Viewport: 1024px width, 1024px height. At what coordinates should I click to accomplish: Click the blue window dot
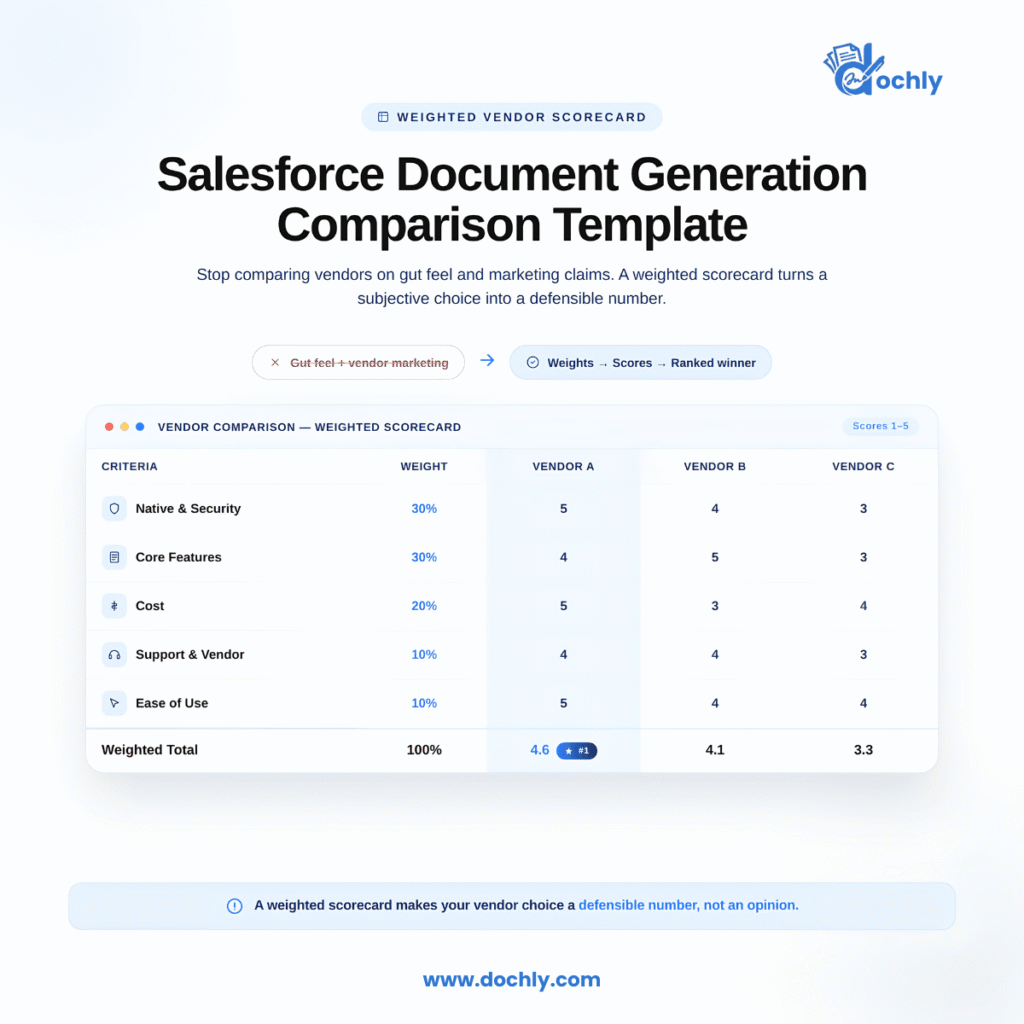(x=140, y=427)
